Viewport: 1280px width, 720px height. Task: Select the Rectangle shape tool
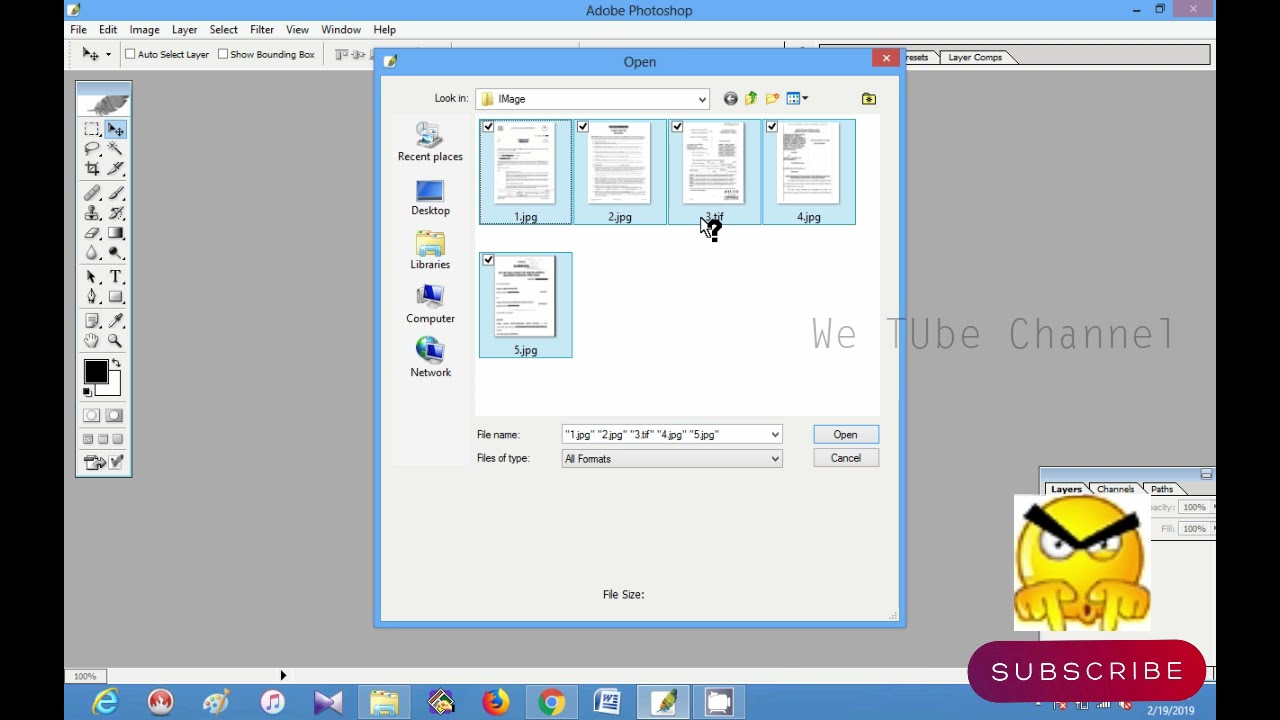[x=116, y=297]
